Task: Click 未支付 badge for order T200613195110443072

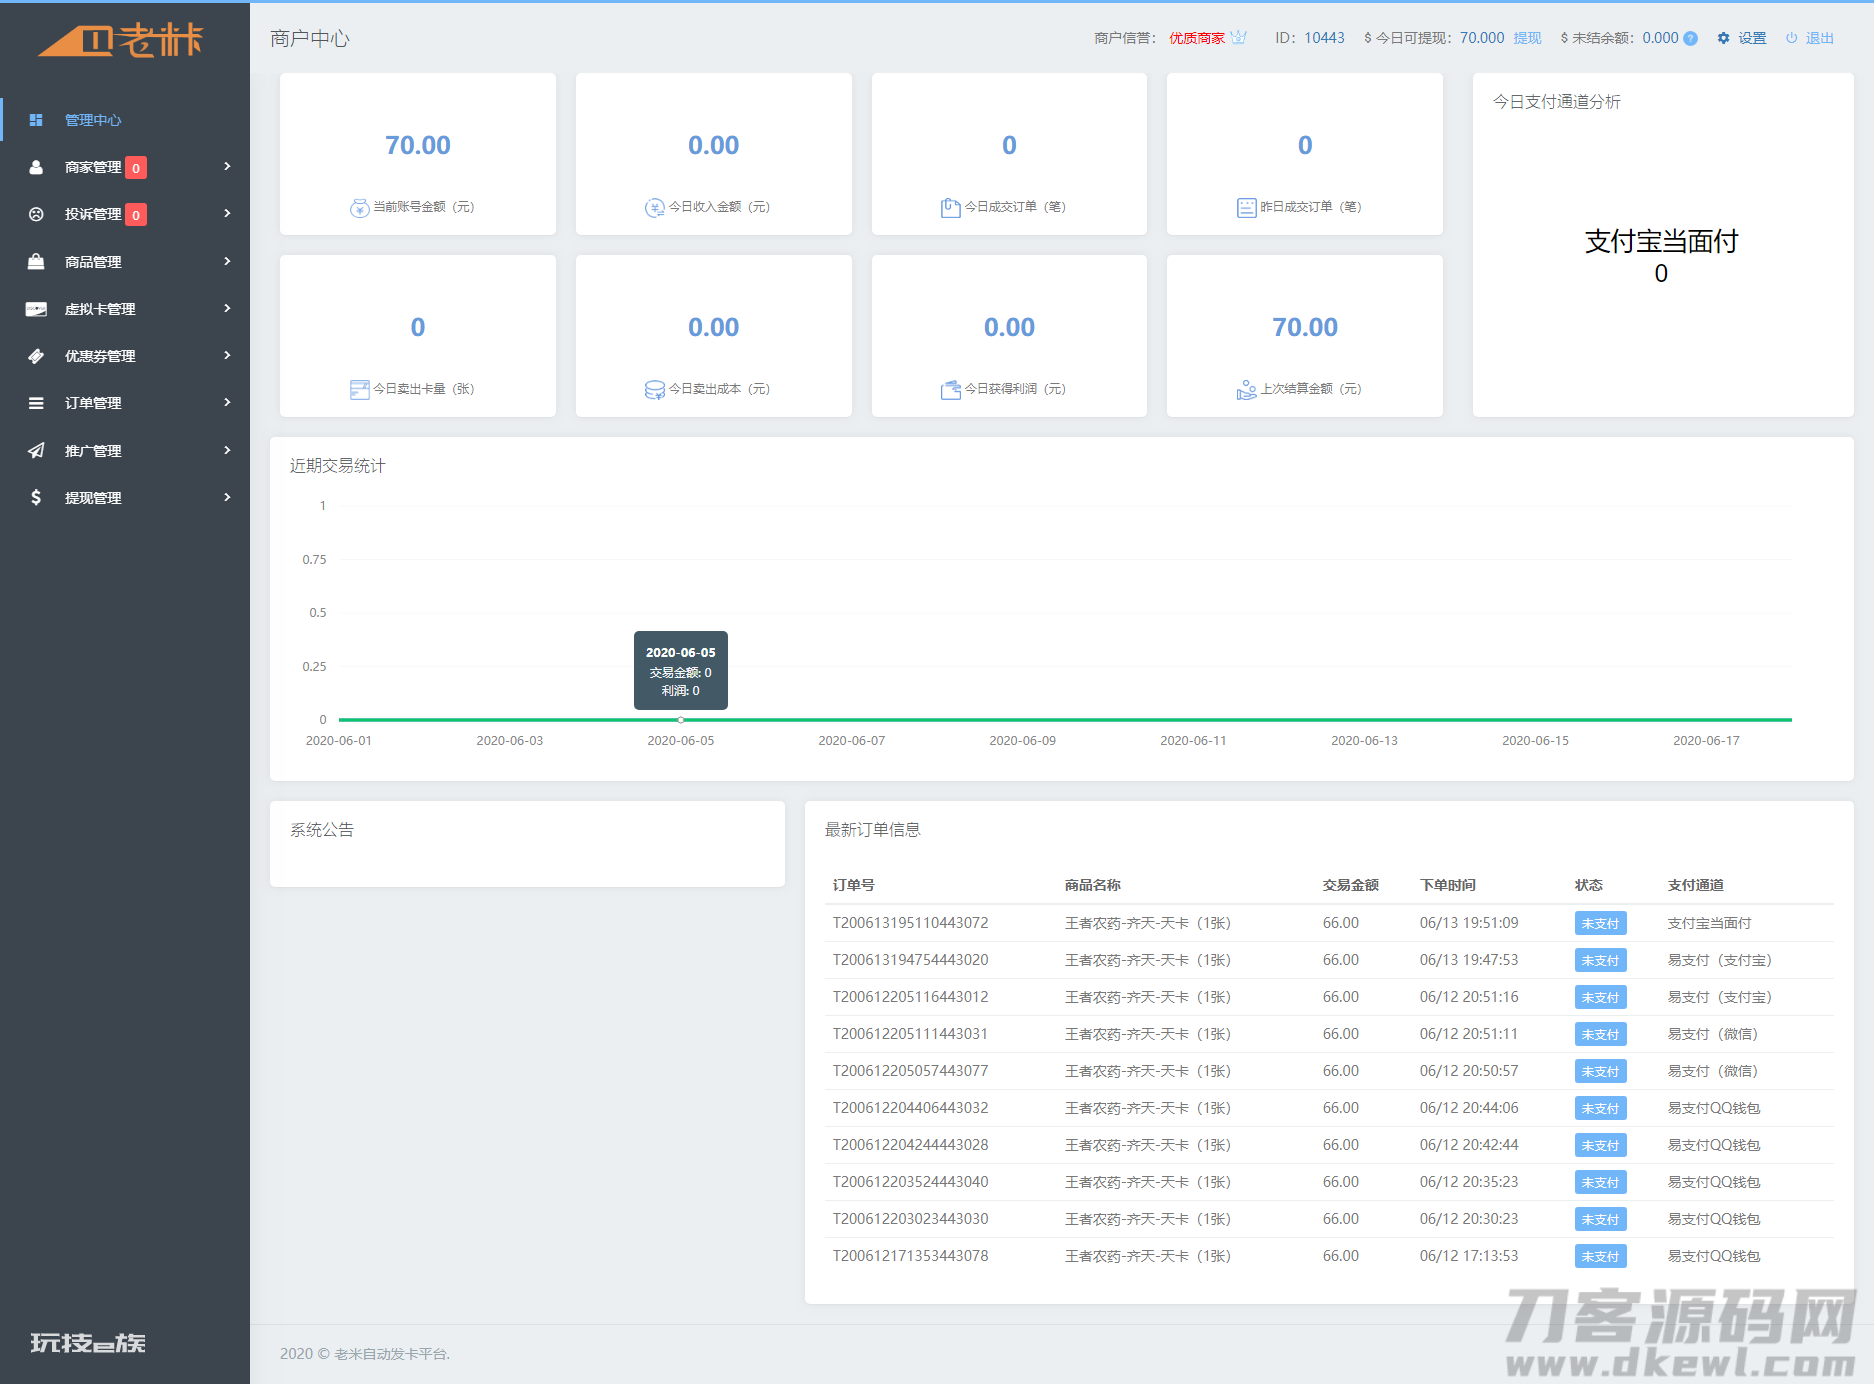Action: click(x=1600, y=923)
